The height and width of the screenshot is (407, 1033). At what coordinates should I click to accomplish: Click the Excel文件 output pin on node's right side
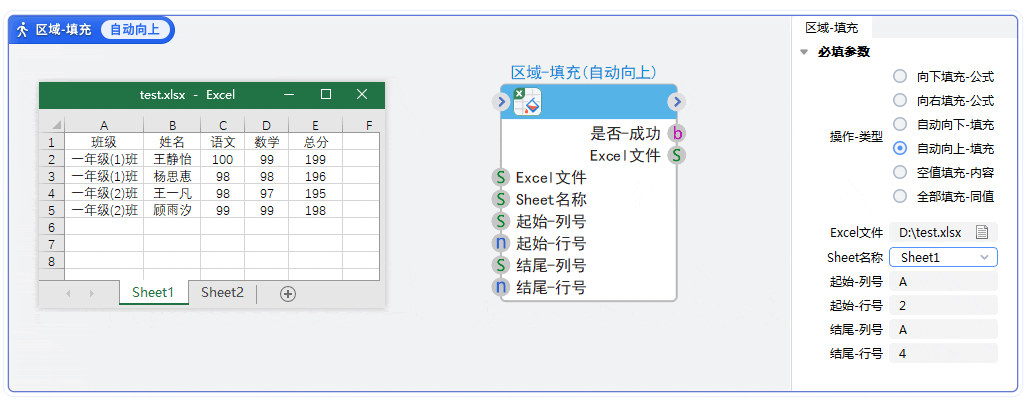pos(676,155)
